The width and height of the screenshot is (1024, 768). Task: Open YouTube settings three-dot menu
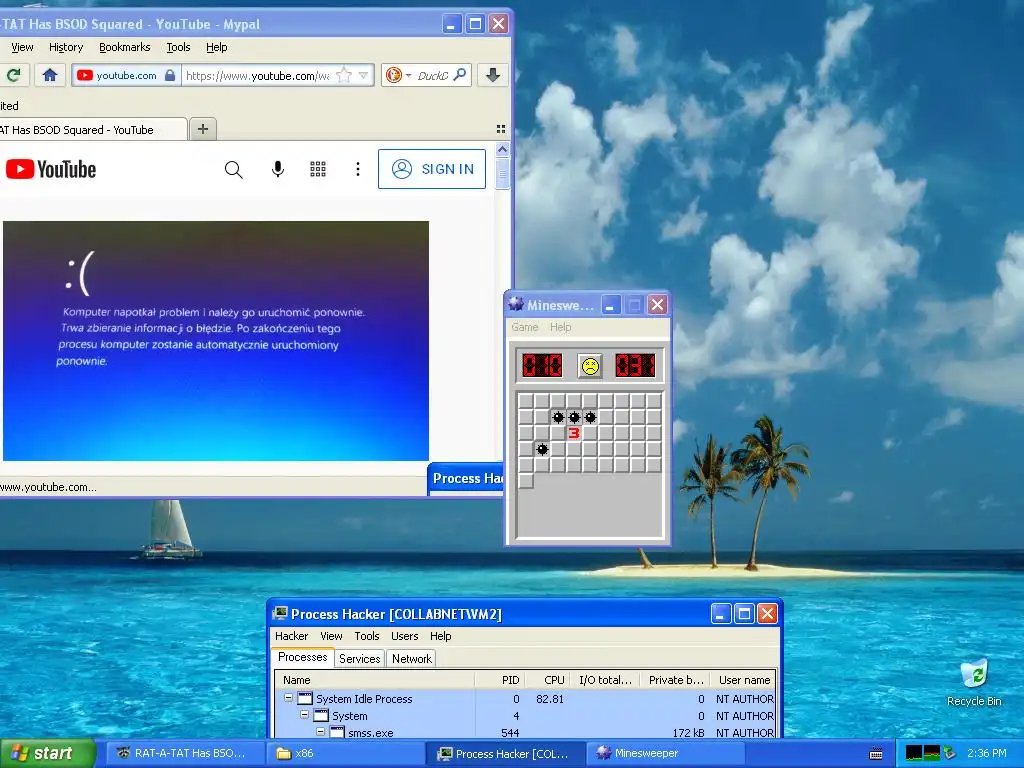(x=357, y=169)
